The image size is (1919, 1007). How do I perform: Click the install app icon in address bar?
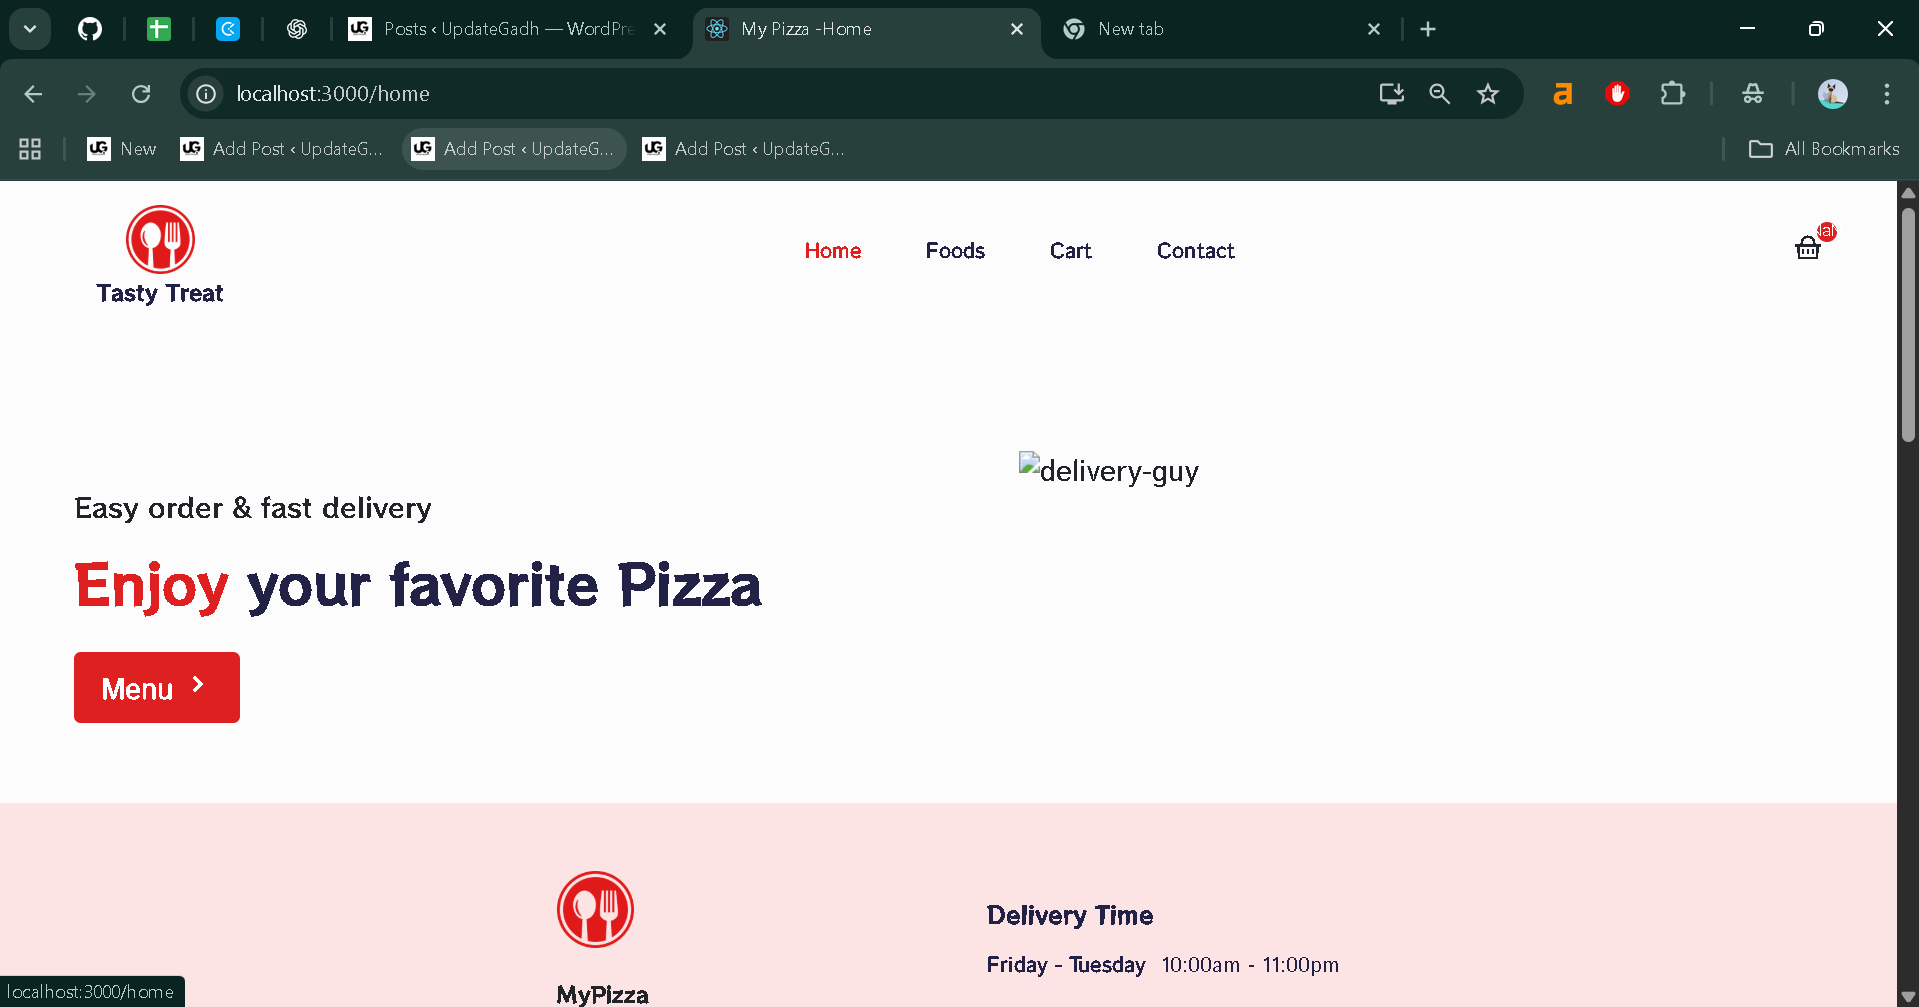pyautogui.click(x=1391, y=94)
